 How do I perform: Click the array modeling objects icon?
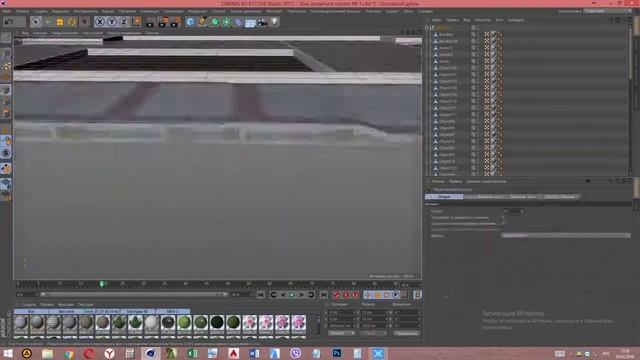tap(226, 22)
